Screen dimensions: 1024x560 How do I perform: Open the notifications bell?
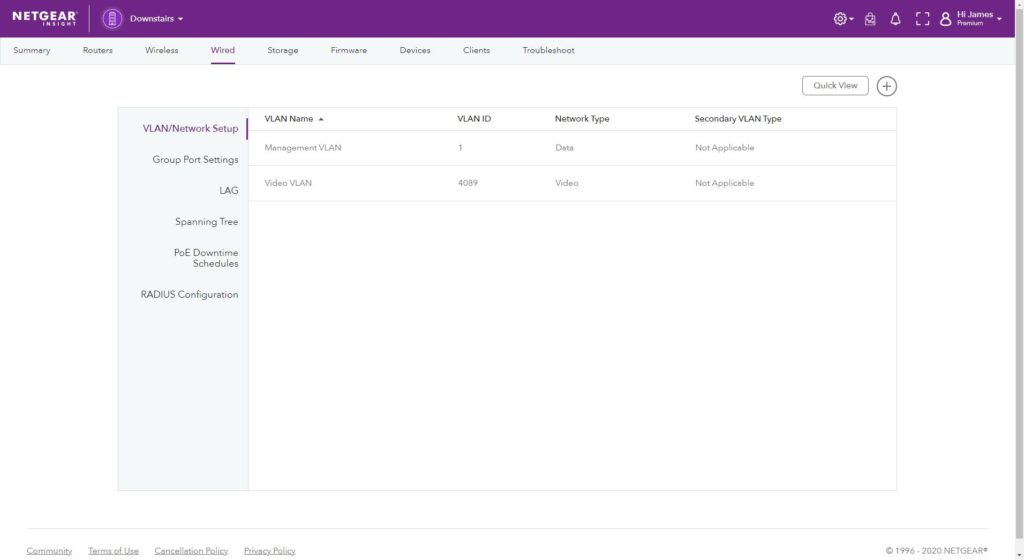click(896, 19)
